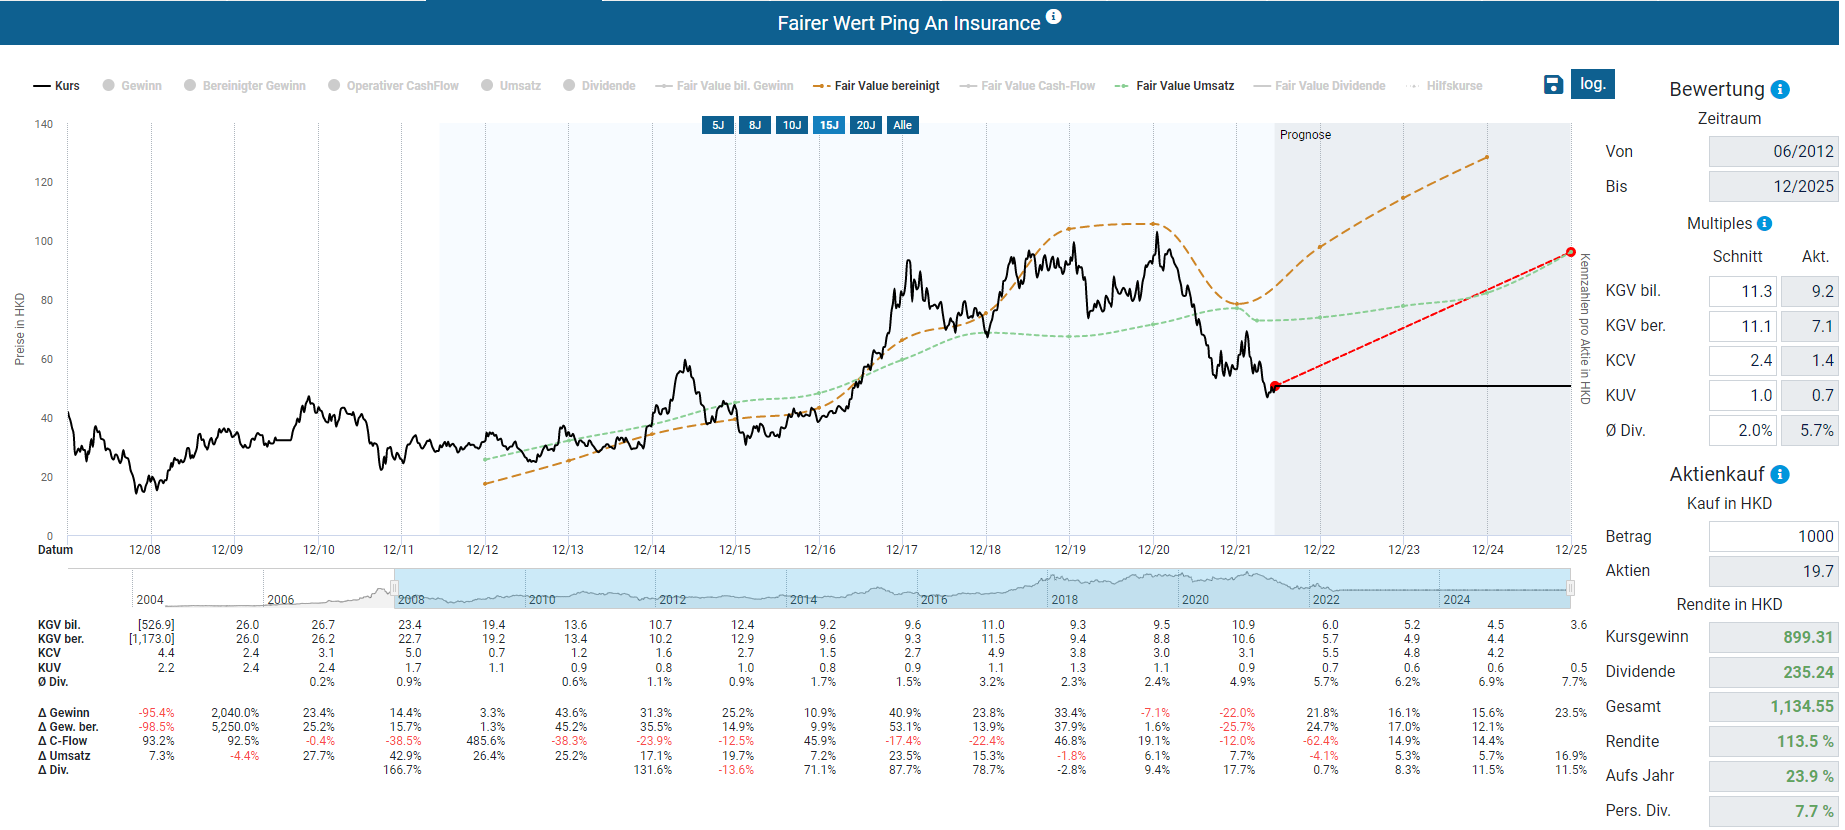The image size is (1845, 830).
Task: Open the Aktienkauf info icon
Action: [x=1780, y=475]
